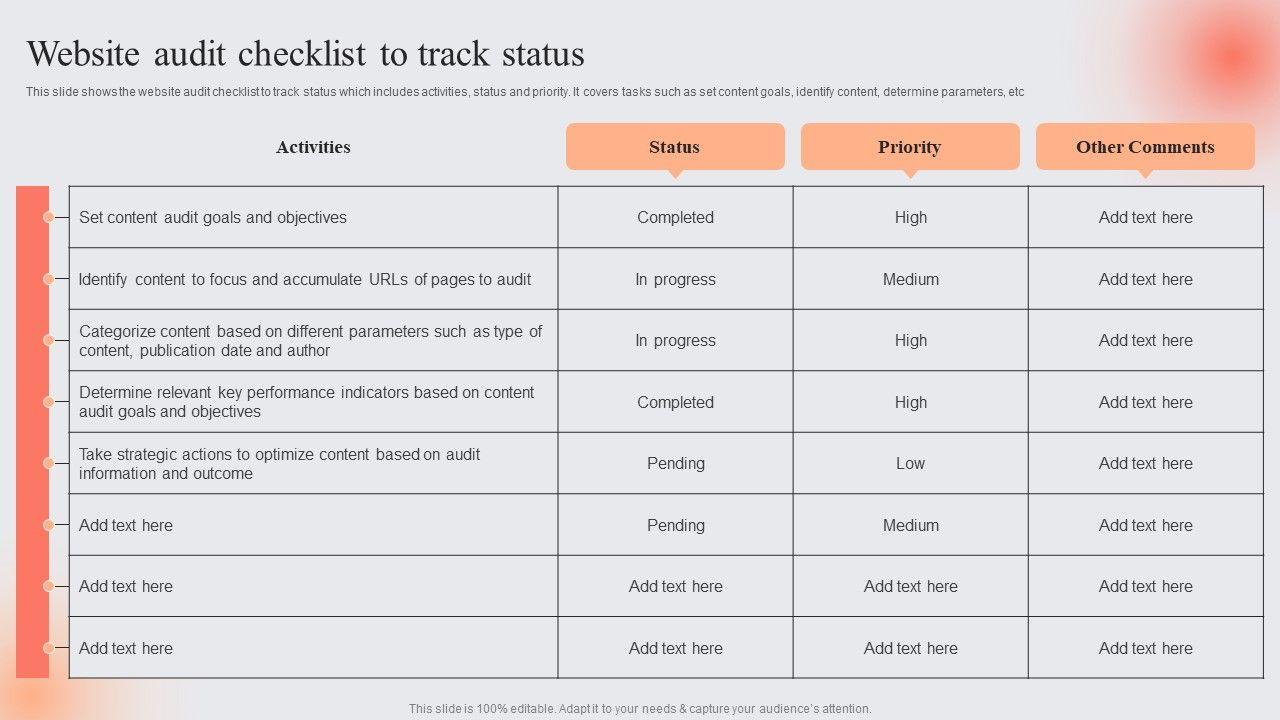Click the Priority header pill
Viewport: 1280px width, 720px height.
(910, 147)
